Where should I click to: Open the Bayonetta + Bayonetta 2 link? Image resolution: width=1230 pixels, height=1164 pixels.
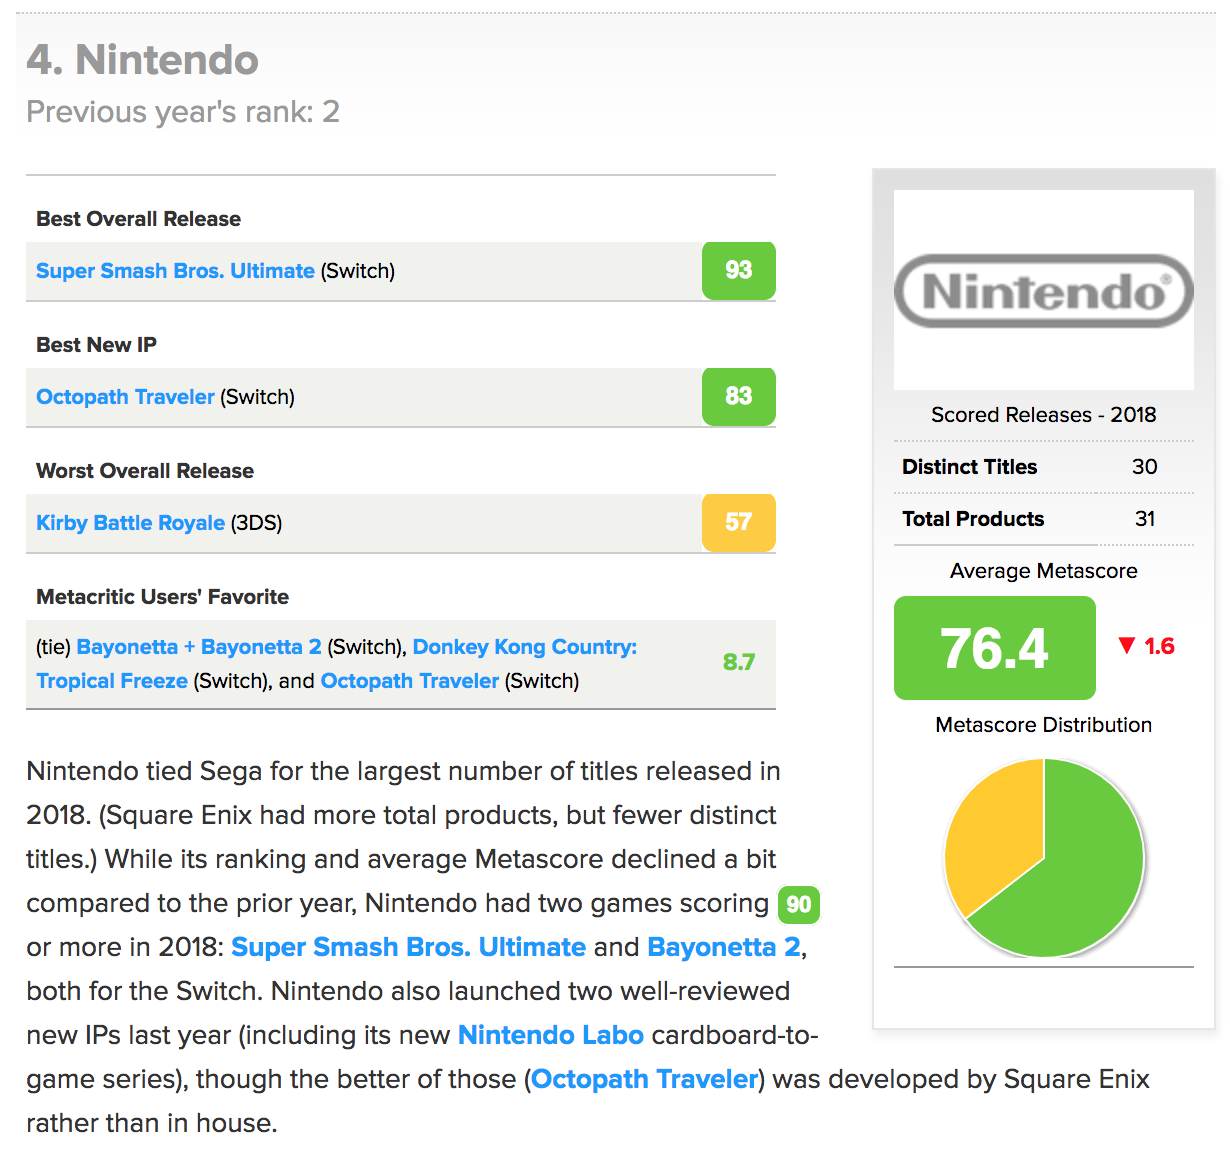(x=199, y=647)
